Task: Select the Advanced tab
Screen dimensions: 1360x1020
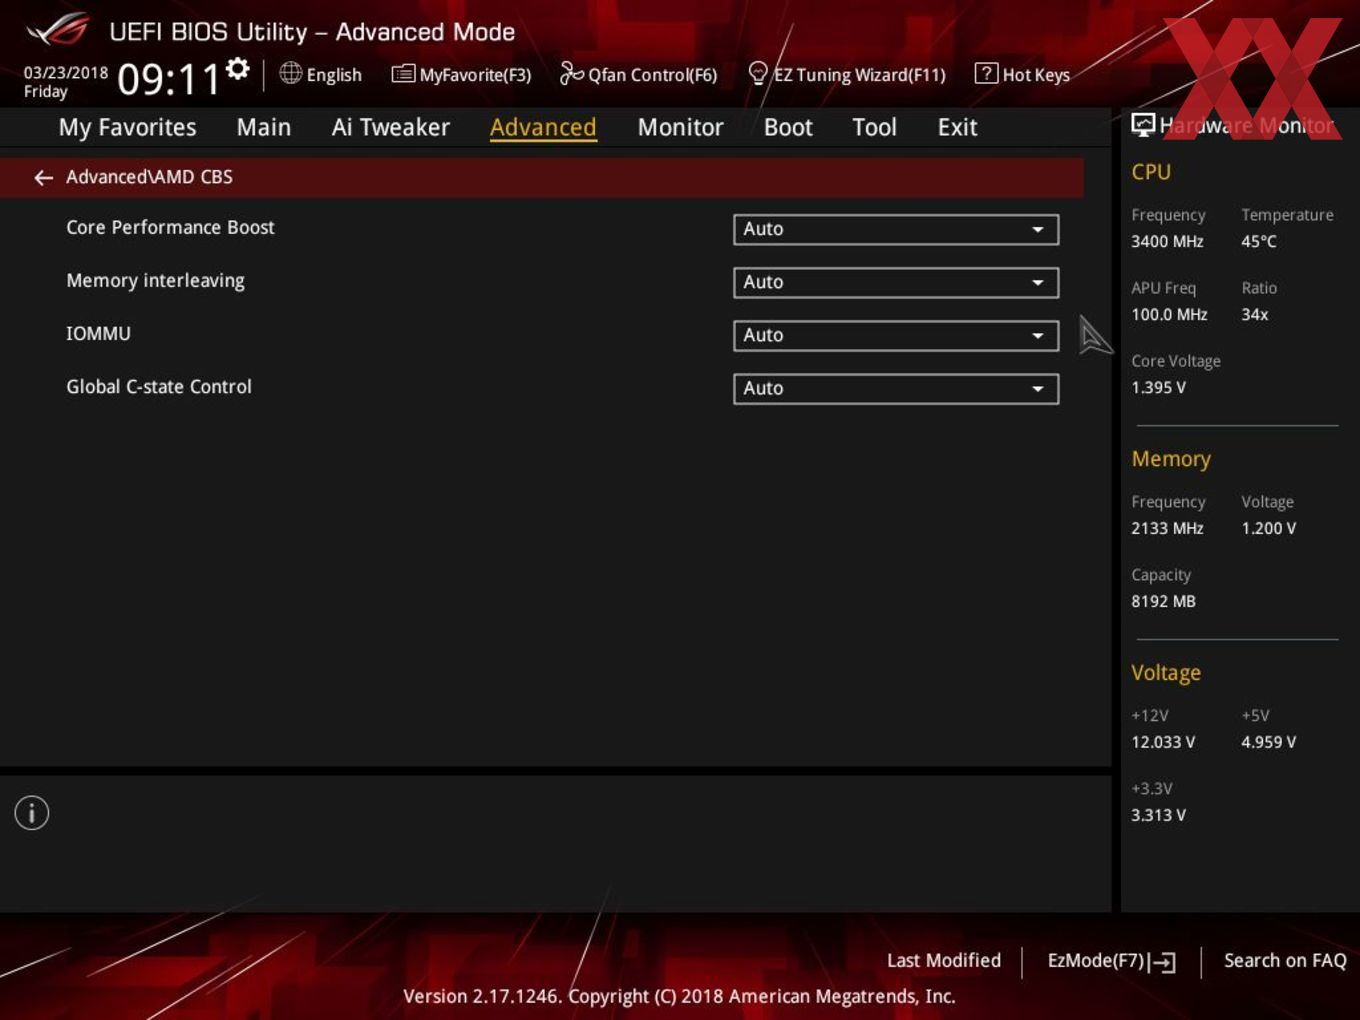Action: 543,127
